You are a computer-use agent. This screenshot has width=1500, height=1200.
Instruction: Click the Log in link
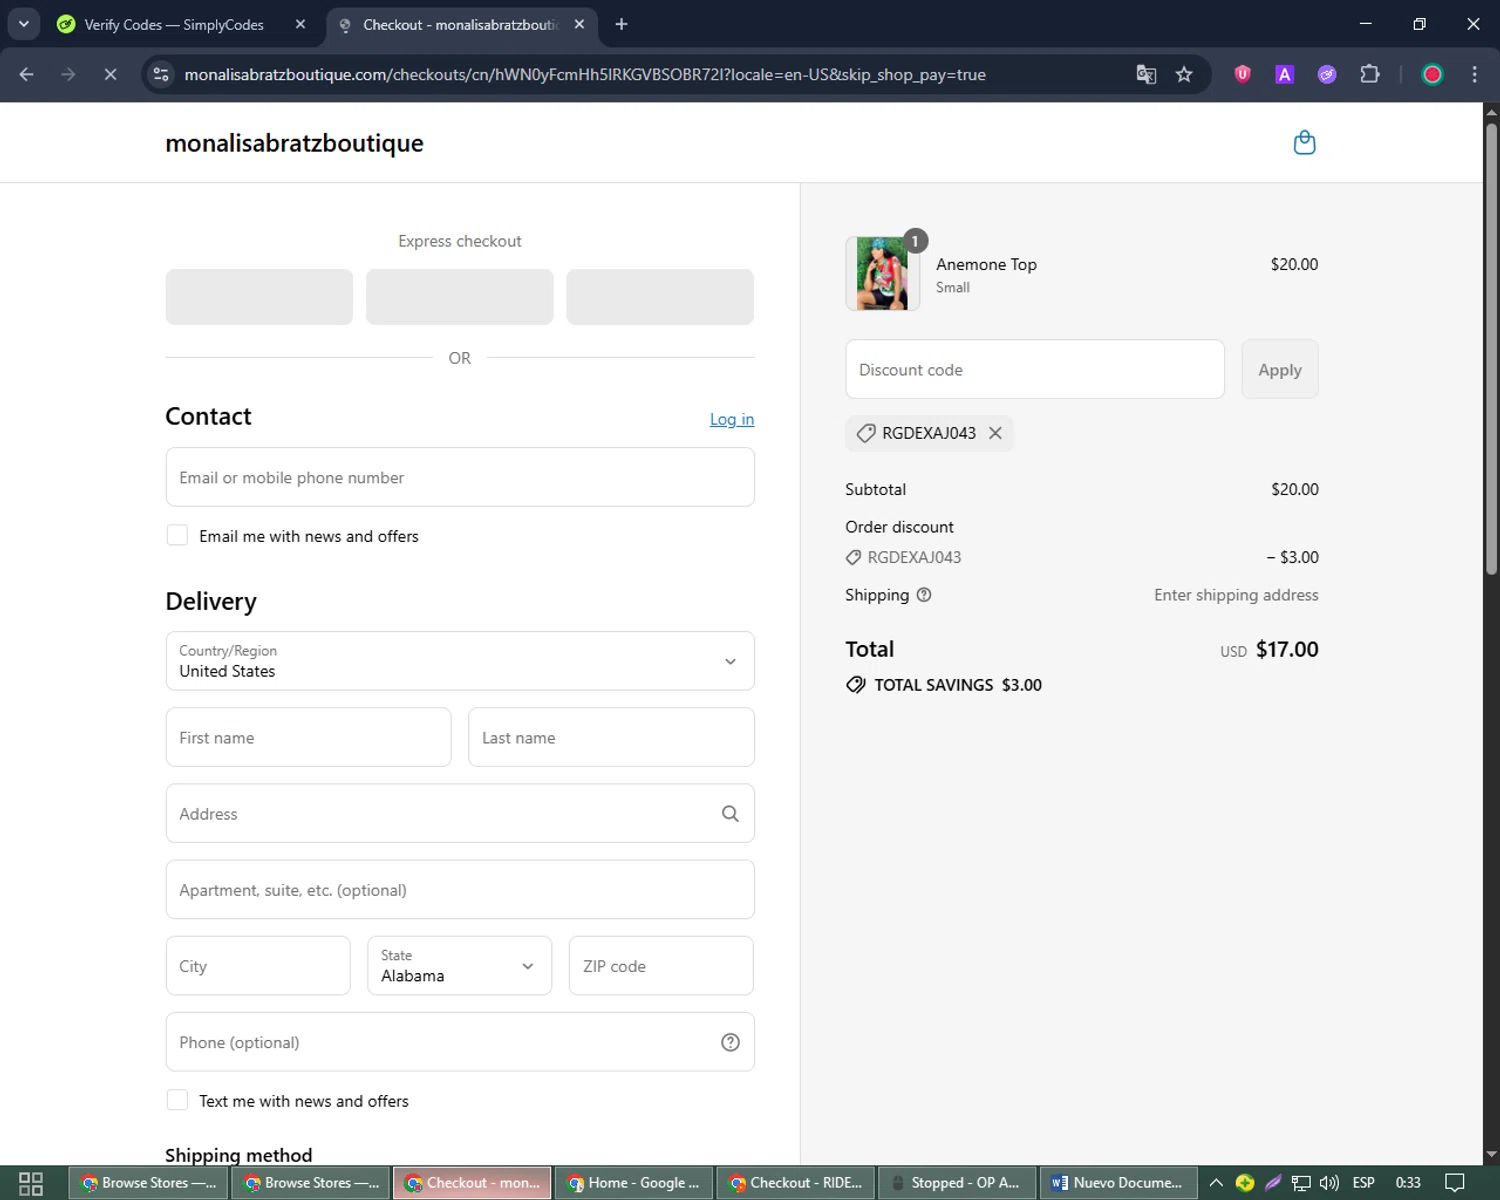pos(732,419)
